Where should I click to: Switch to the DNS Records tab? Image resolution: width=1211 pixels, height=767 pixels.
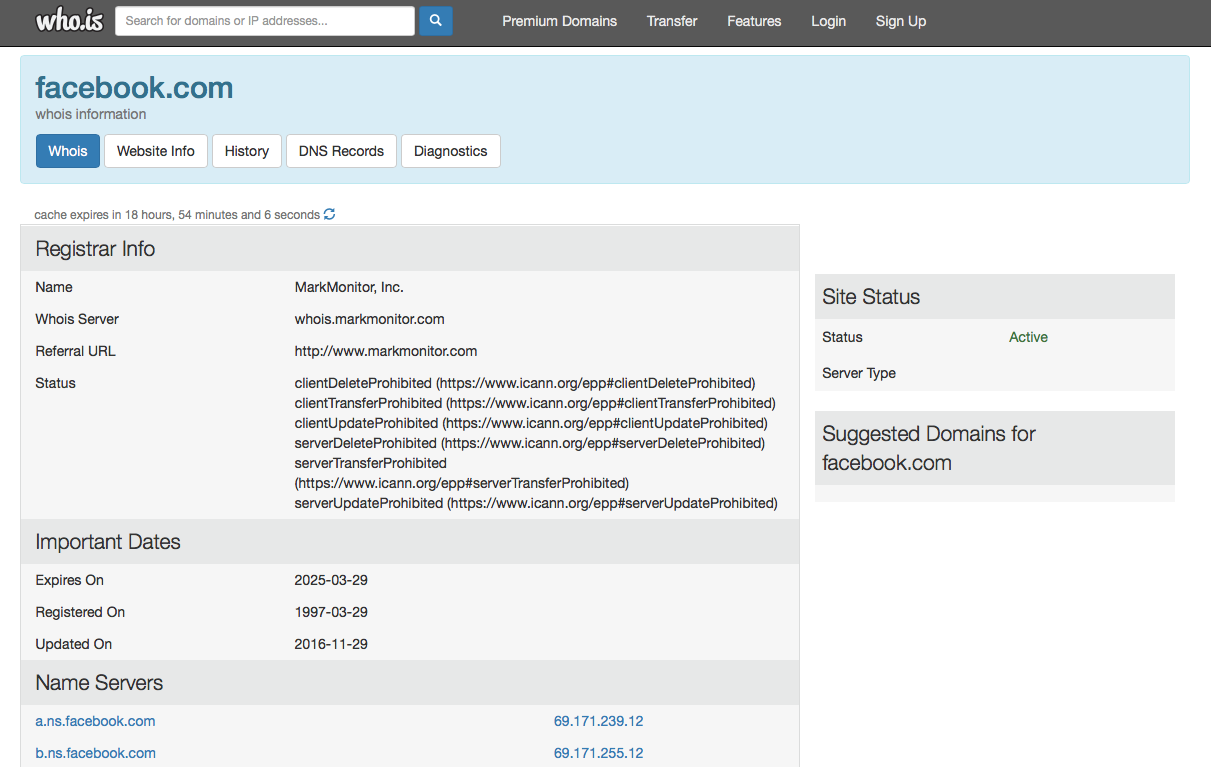pyautogui.click(x=341, y=151)
